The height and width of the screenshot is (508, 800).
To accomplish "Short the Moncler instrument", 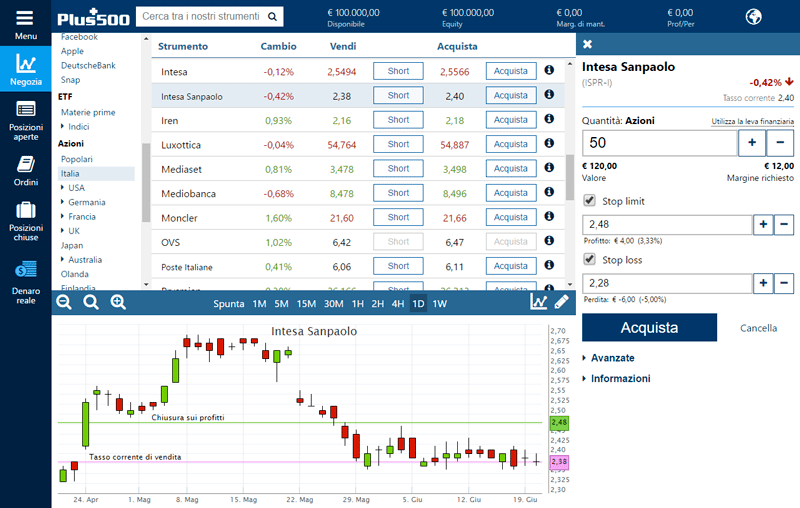I will (398, 217).
